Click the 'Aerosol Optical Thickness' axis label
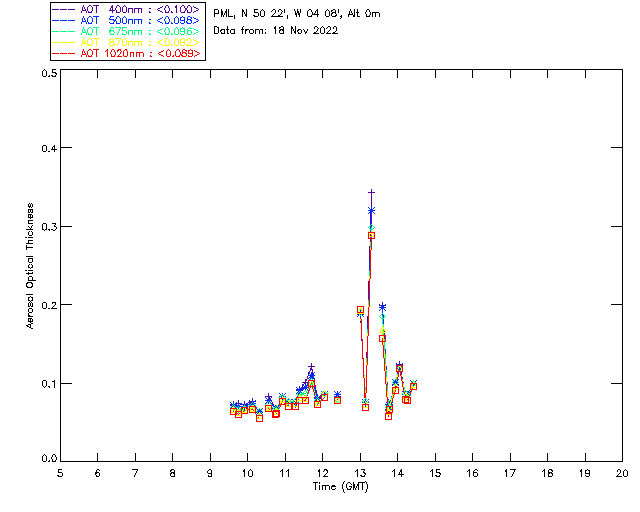Image resolution: width=640 pixels, height=512 pixels. [x=30, y=266]
